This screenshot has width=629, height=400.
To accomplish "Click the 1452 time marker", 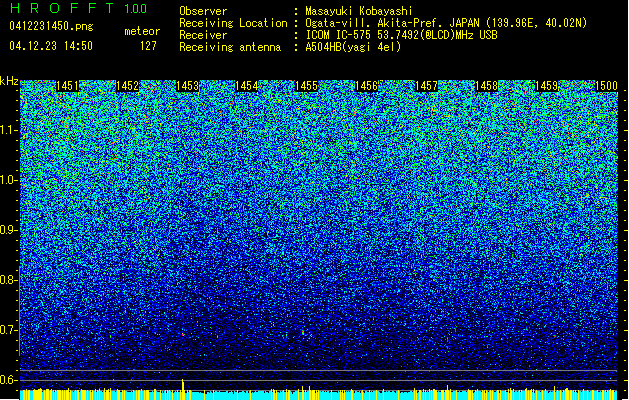I will (127, 86).
